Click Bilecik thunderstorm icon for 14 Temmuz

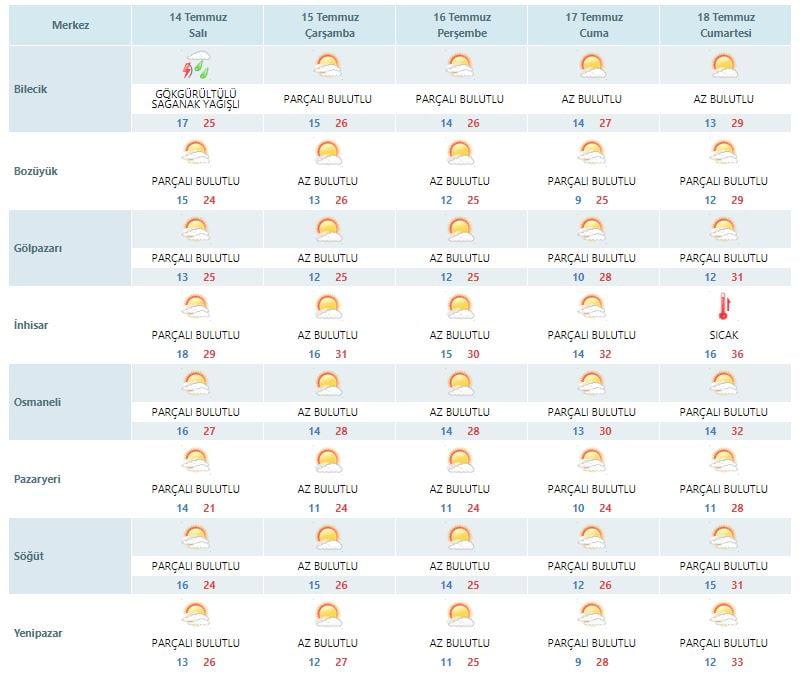coord(198,65)
